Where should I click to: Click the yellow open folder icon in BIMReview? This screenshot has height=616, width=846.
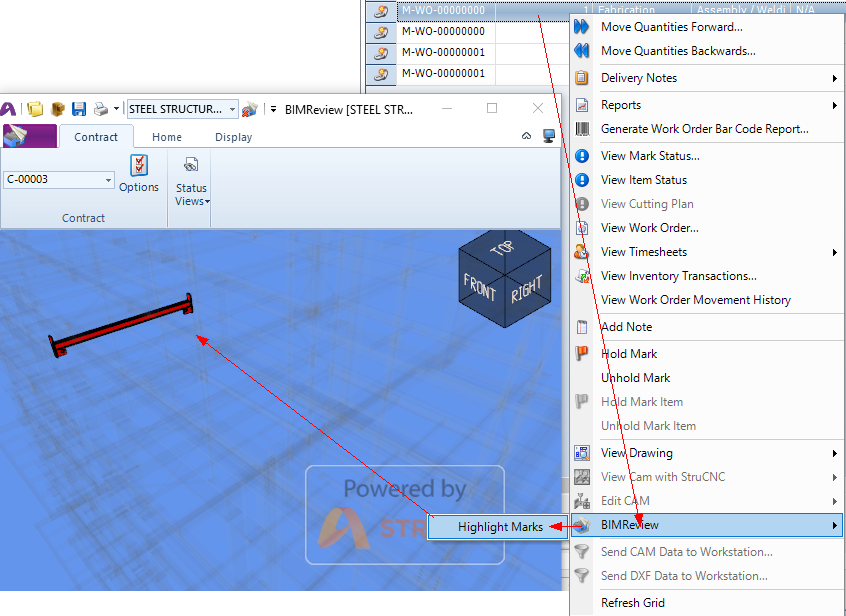tap(35, 109)
